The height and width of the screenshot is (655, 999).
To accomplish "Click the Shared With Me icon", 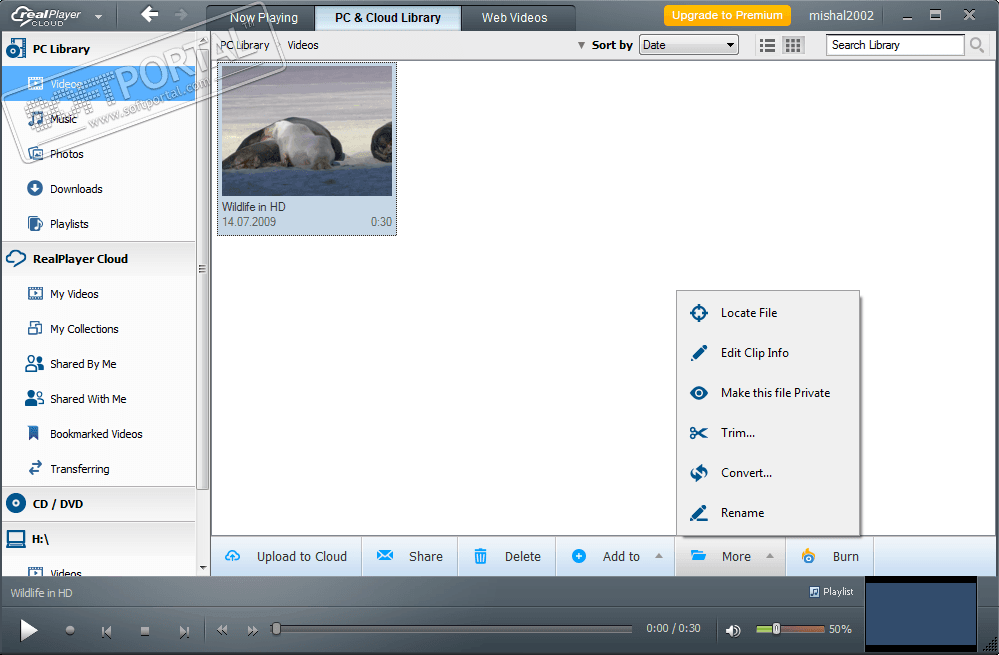I will [34, 398].
